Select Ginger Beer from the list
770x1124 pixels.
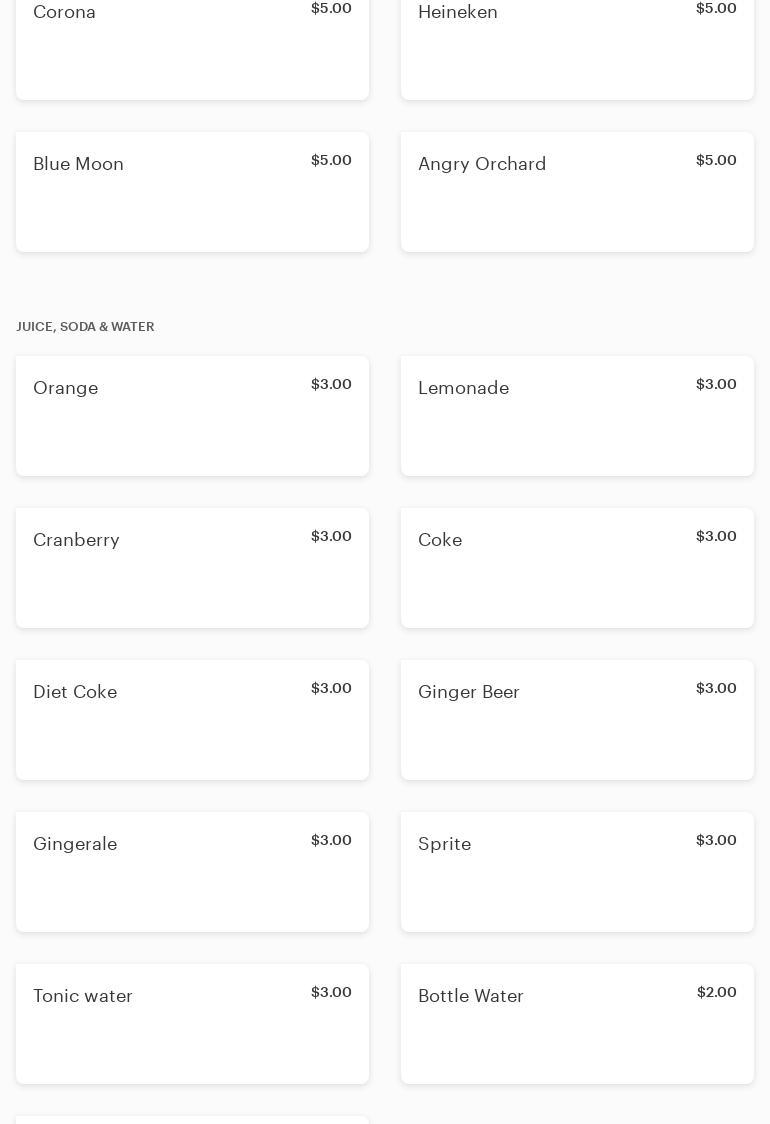[577, 720]
